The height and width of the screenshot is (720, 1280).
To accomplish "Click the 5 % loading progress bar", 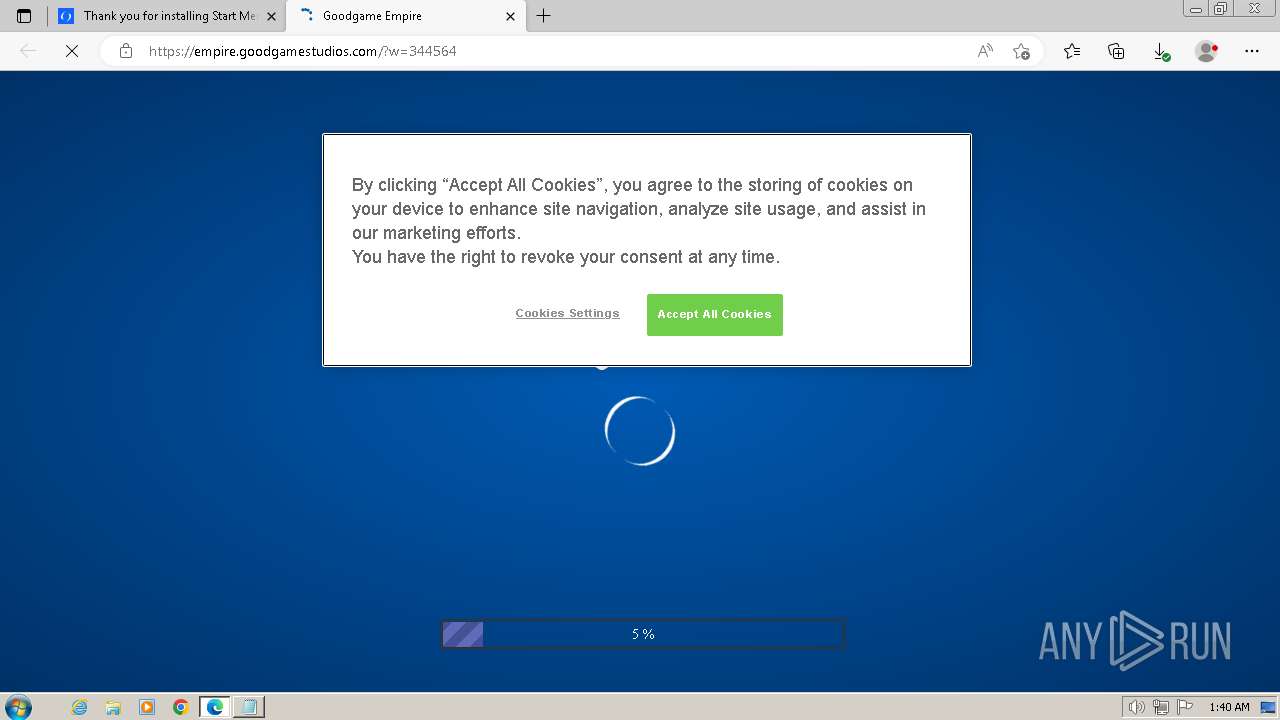I will [643, 634].
